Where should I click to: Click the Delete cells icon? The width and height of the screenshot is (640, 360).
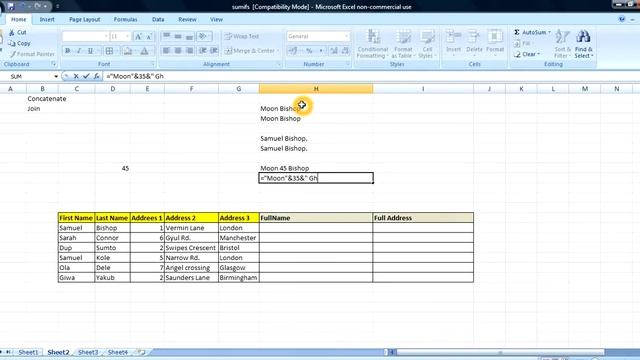[474, 37]
